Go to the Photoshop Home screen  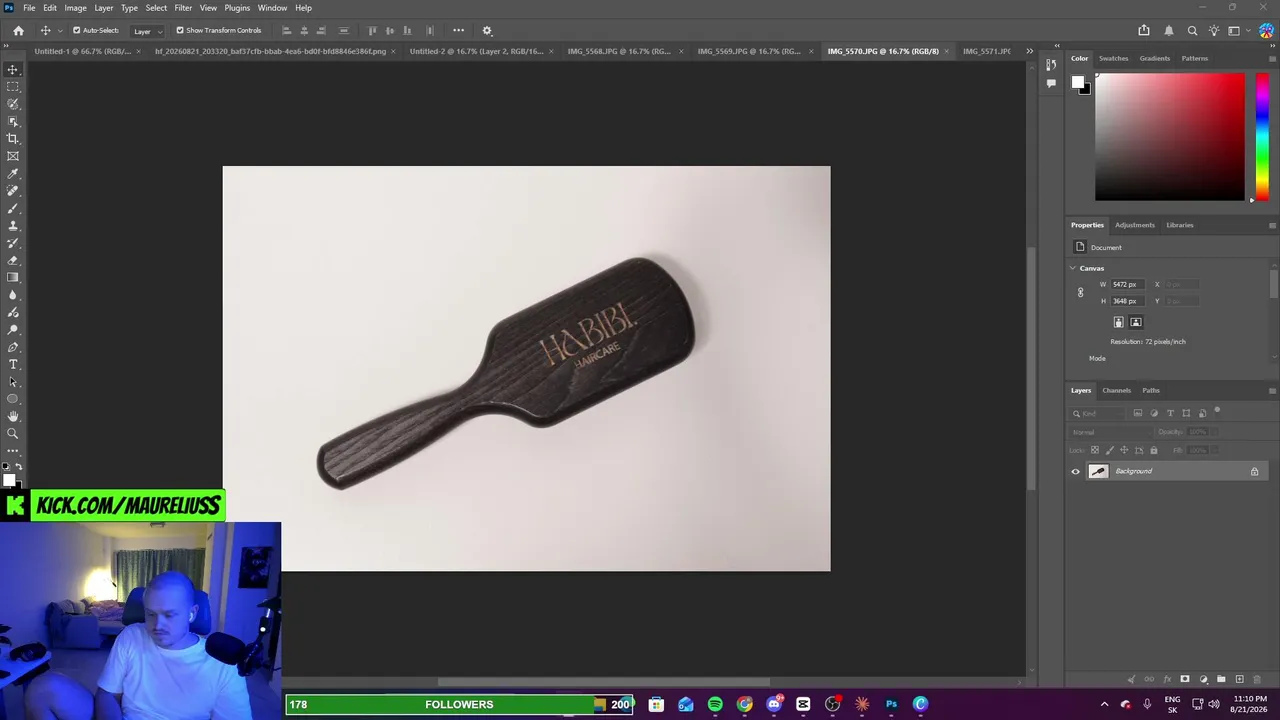click(18, 30)
